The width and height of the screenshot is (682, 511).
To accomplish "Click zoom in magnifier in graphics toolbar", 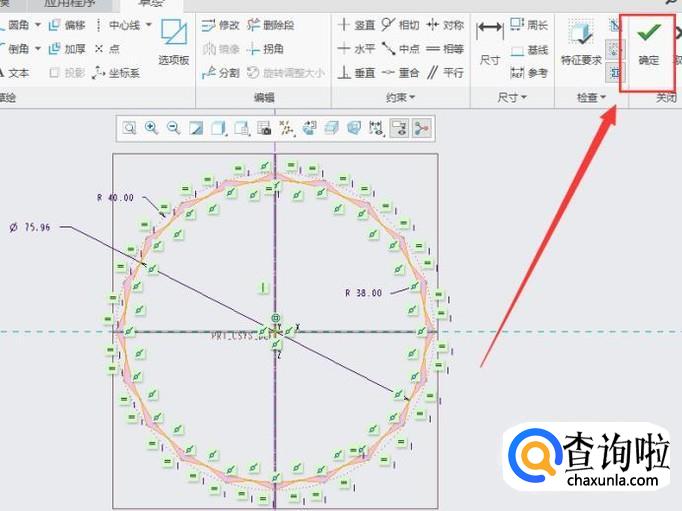I will point(151,127).
